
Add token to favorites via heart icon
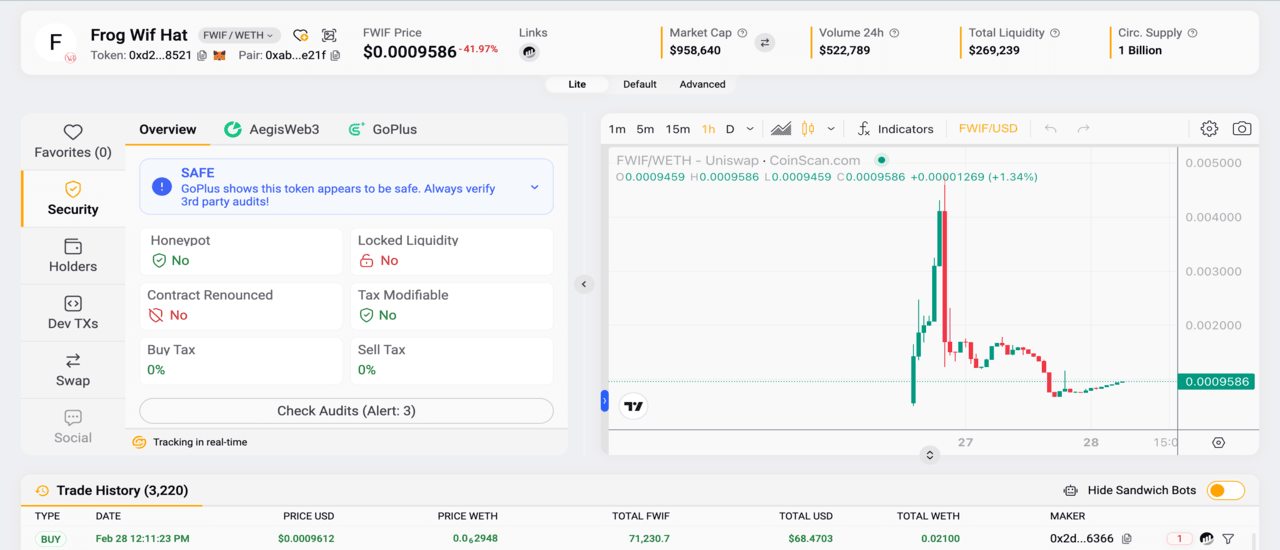[300, 36]
